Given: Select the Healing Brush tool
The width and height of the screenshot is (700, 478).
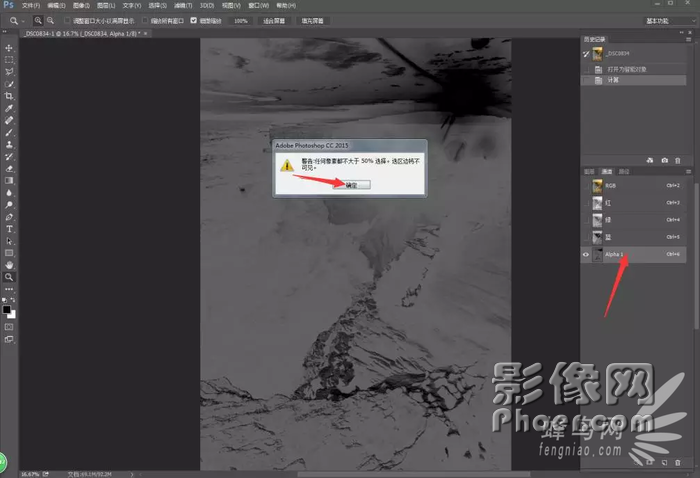Looking at the screenshot, I should click(x=8, y=120).
